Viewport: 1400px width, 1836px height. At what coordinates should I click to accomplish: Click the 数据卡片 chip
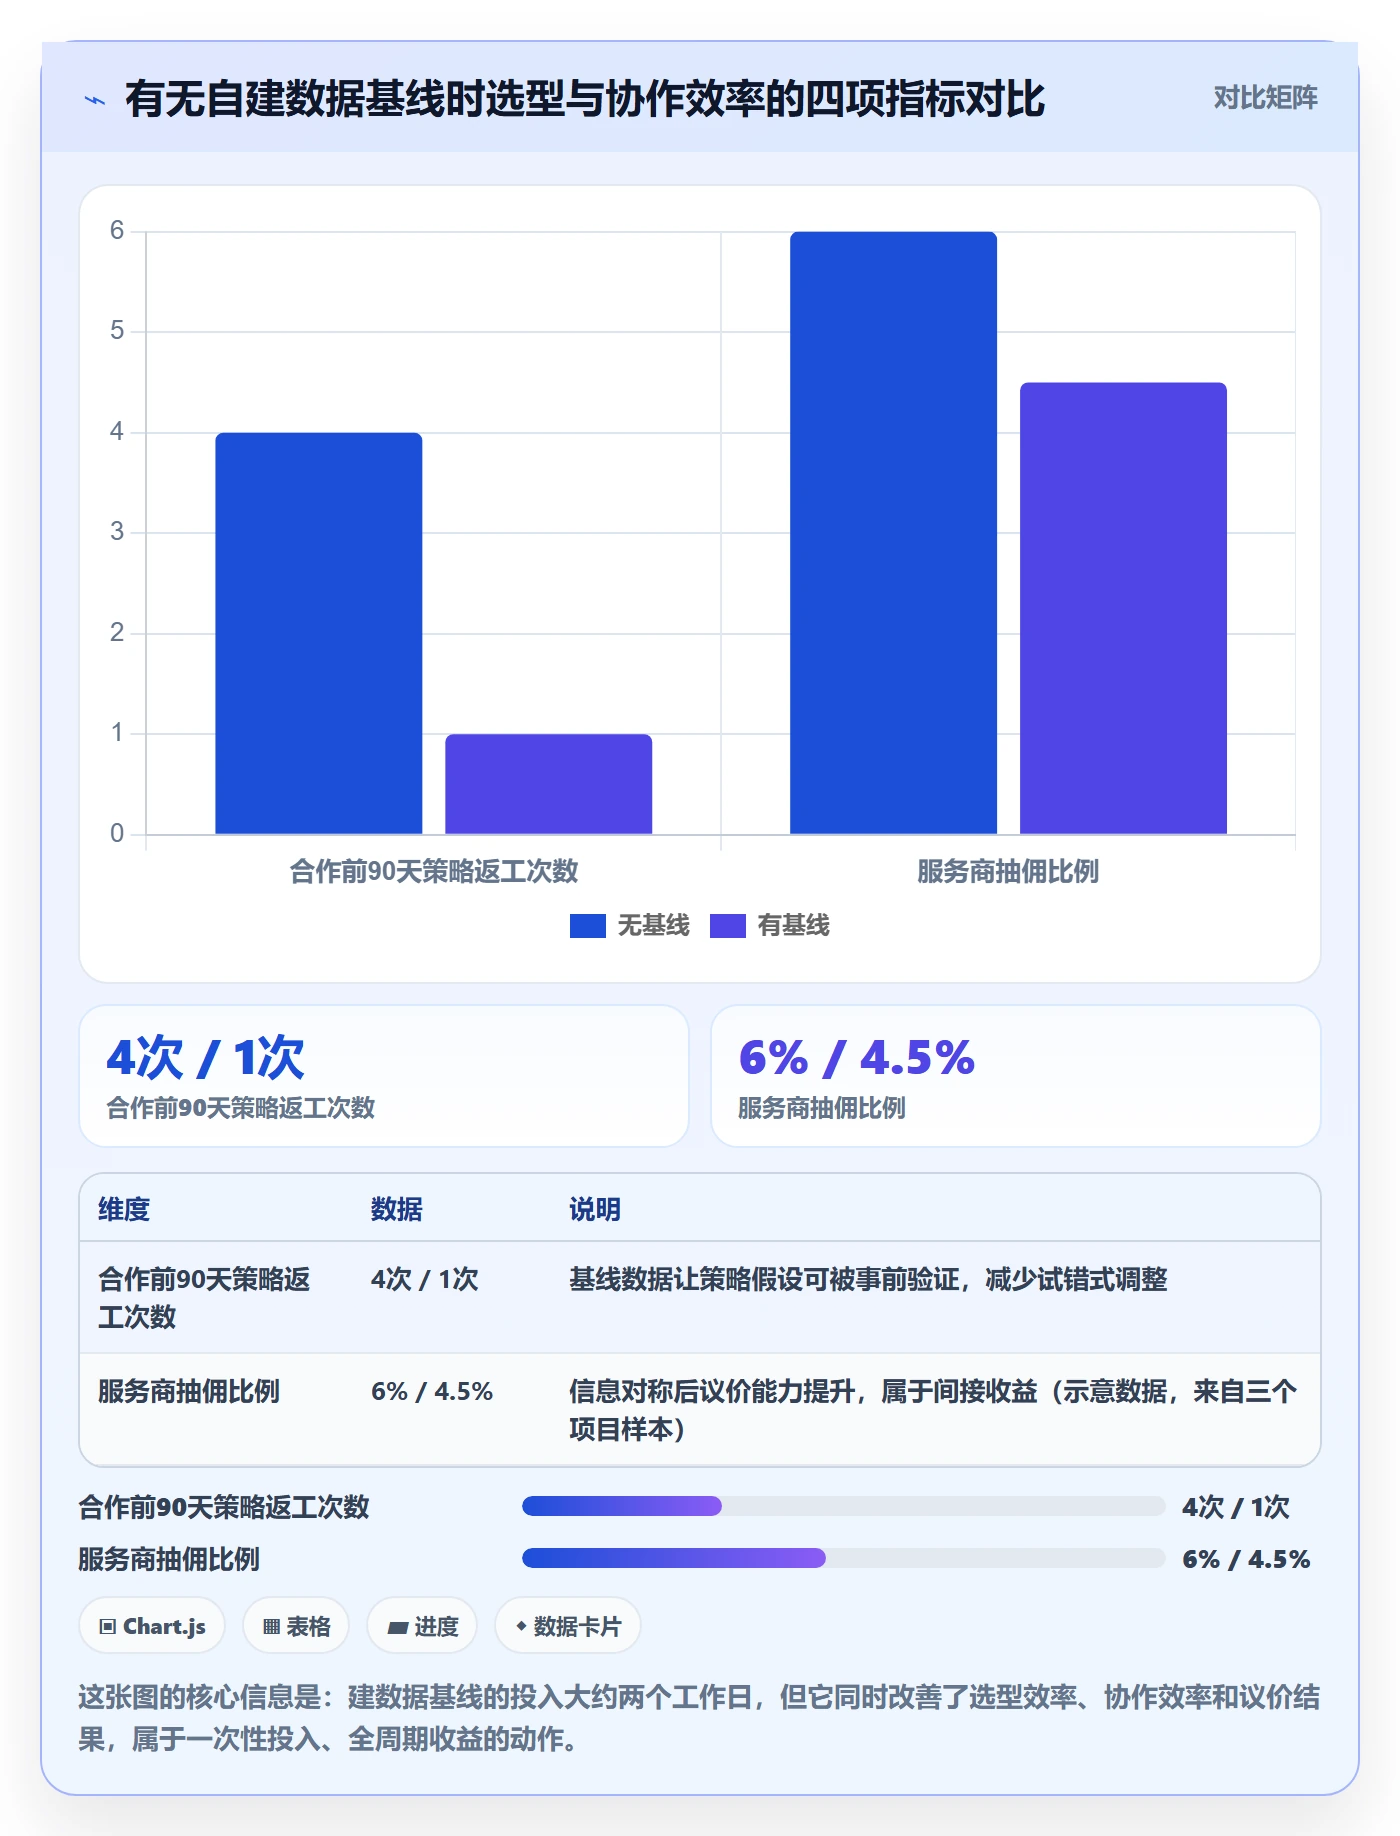[568, 1626]
